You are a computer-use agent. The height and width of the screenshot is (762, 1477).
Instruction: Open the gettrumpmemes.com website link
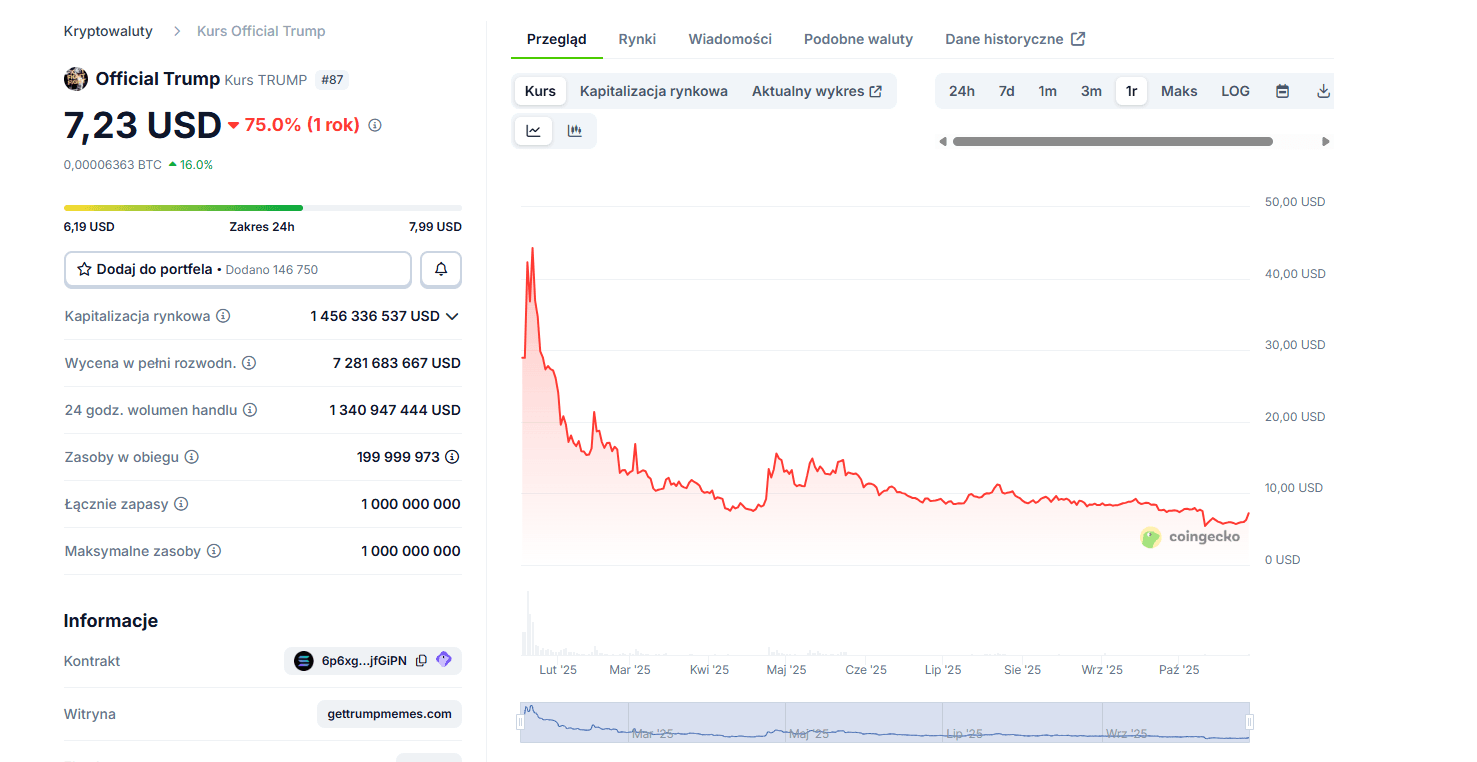[389, 714]
